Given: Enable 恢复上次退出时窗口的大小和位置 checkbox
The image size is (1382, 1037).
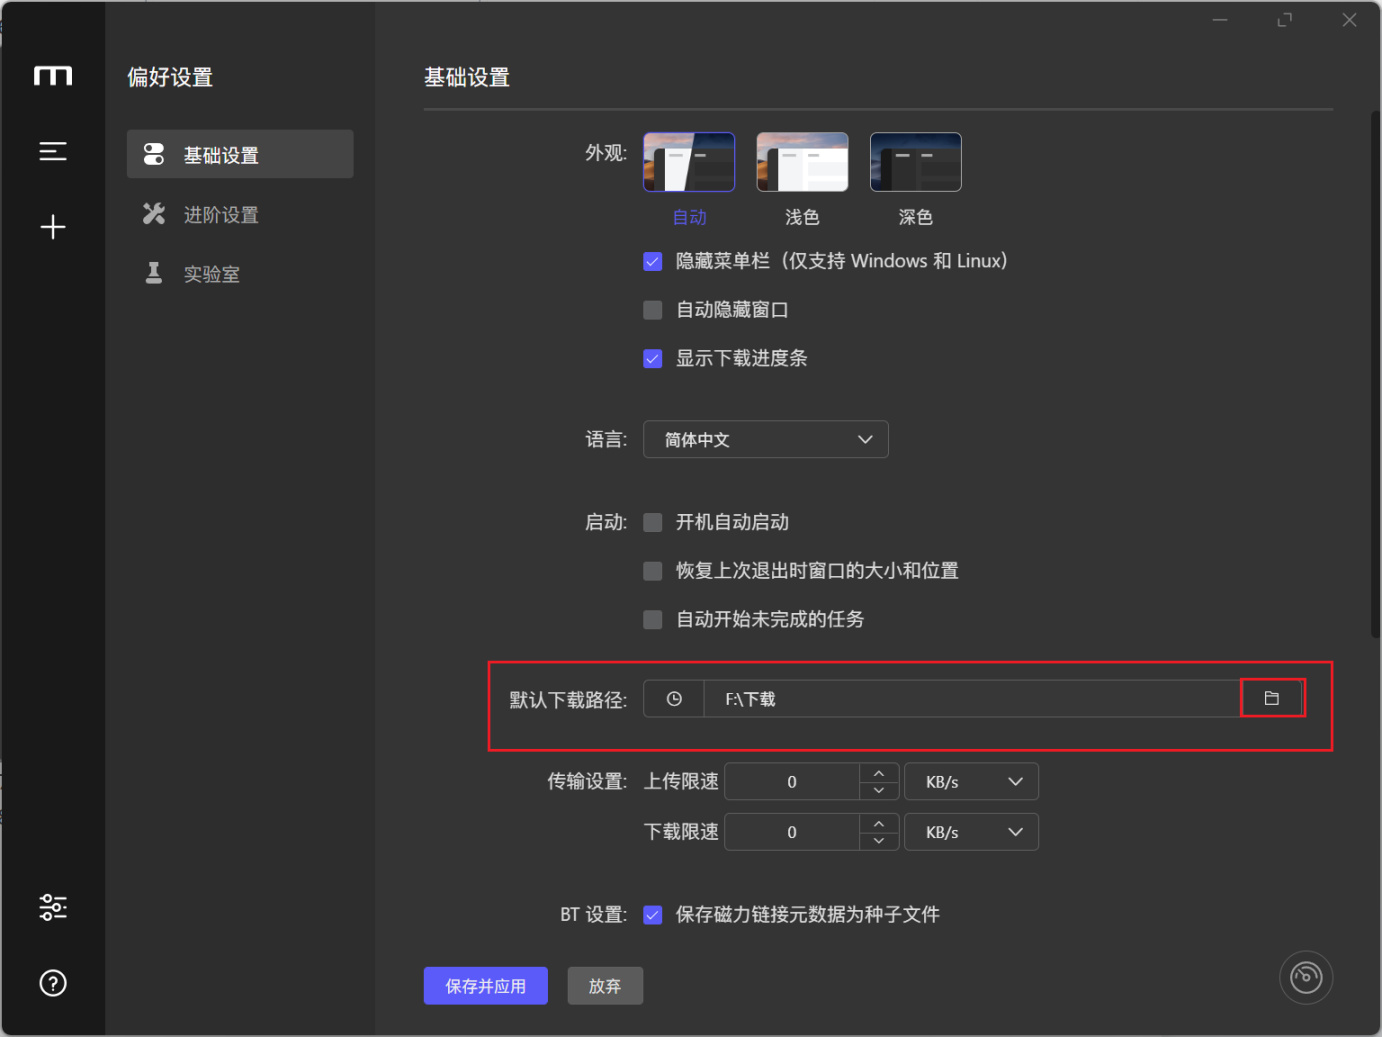Looking at the screenshot, I should (653, 571).
